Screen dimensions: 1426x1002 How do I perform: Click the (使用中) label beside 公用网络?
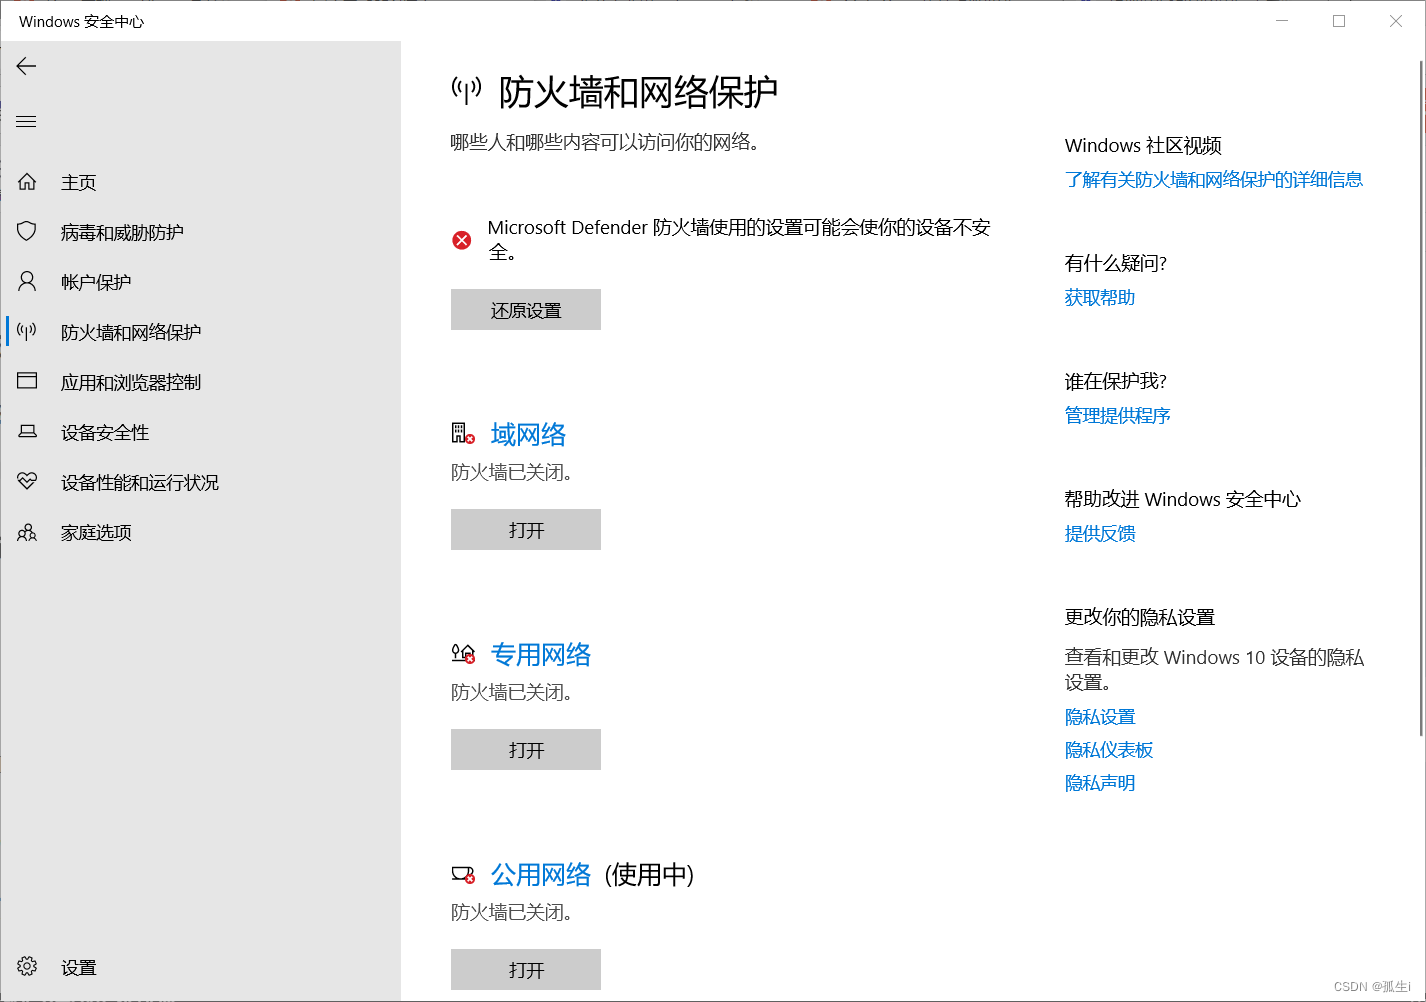(x=649, y=874)
